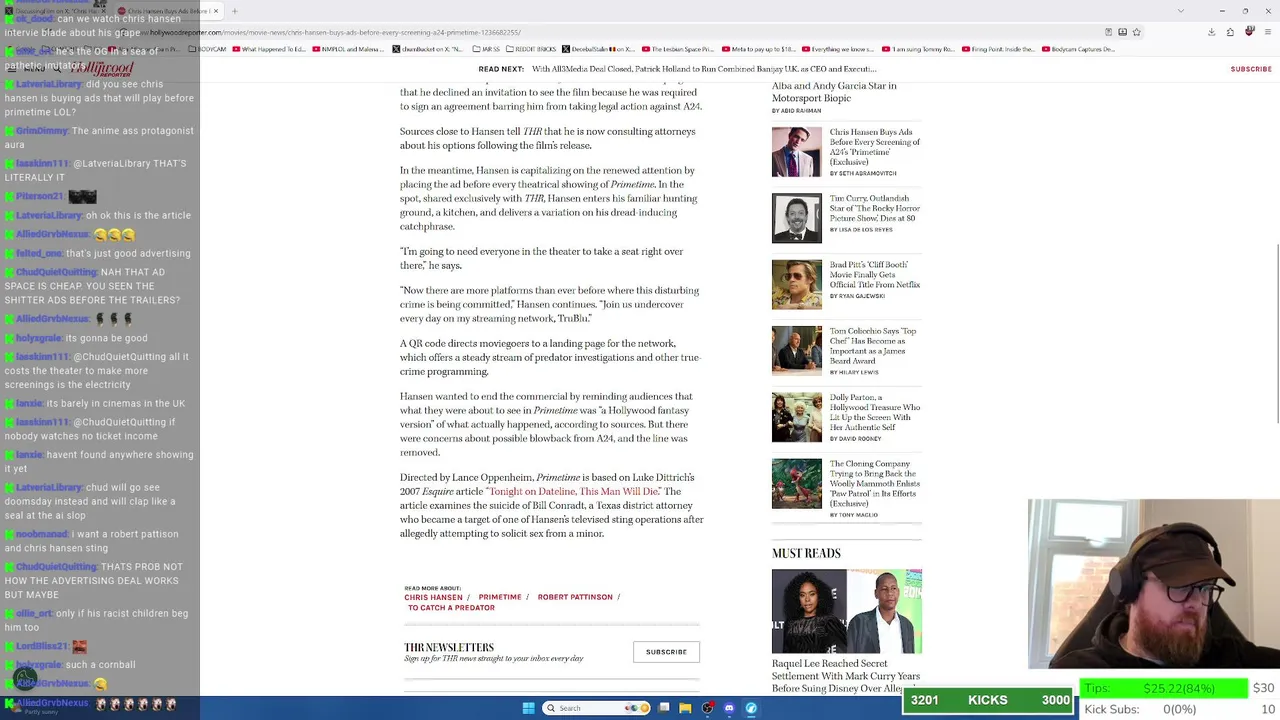The height and width of the screenshot is (720, 1280).
Task: Click the KICKS counter overlay
Action: click(x=988, y=700)
